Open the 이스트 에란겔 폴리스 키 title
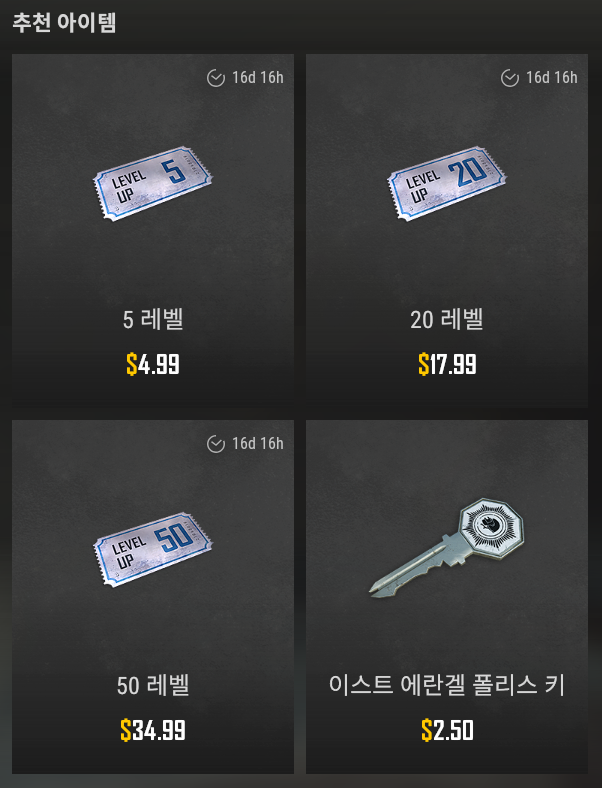 [x=447, y=685]
